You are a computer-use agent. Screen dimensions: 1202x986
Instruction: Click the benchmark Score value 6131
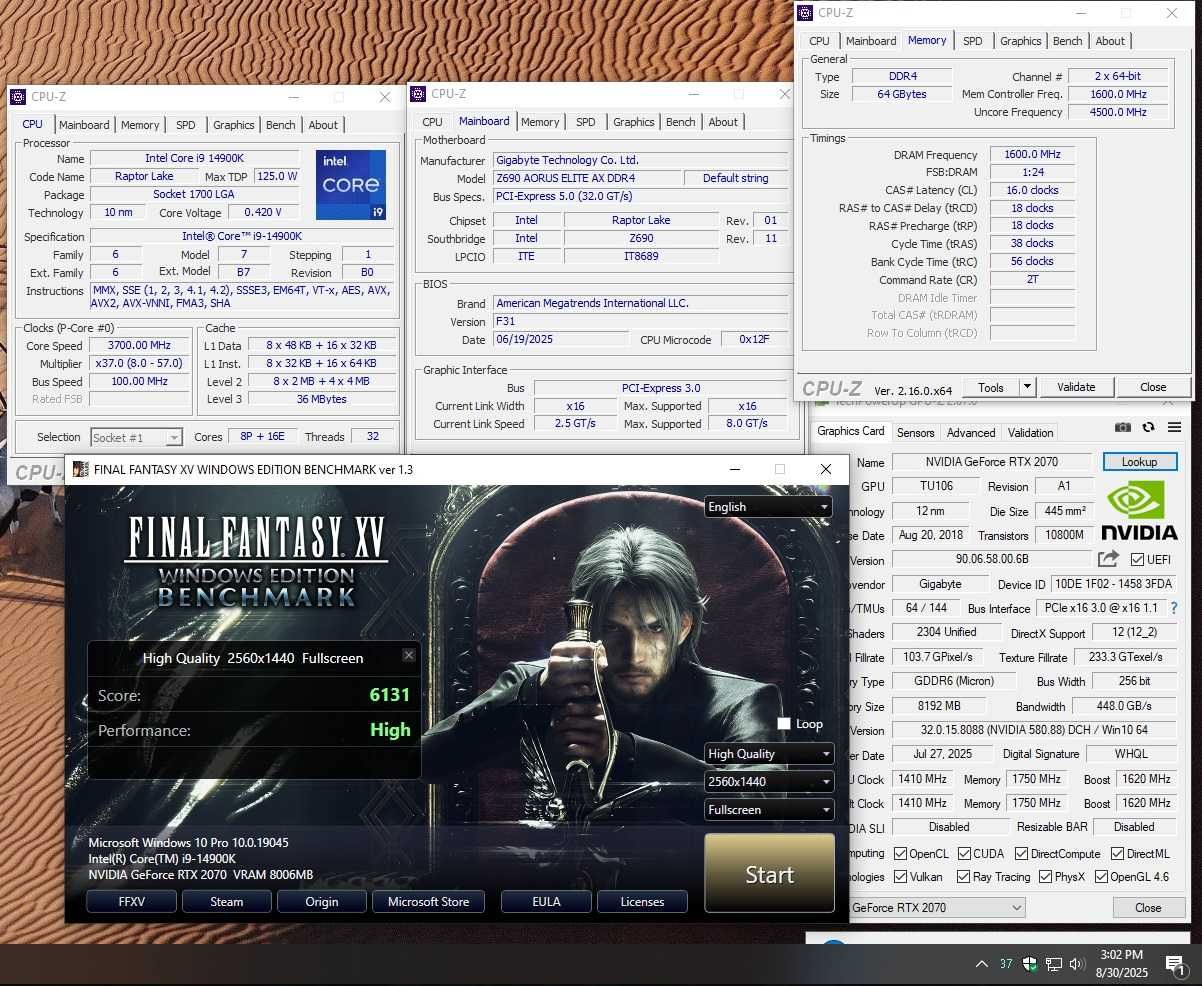[390, 694]
